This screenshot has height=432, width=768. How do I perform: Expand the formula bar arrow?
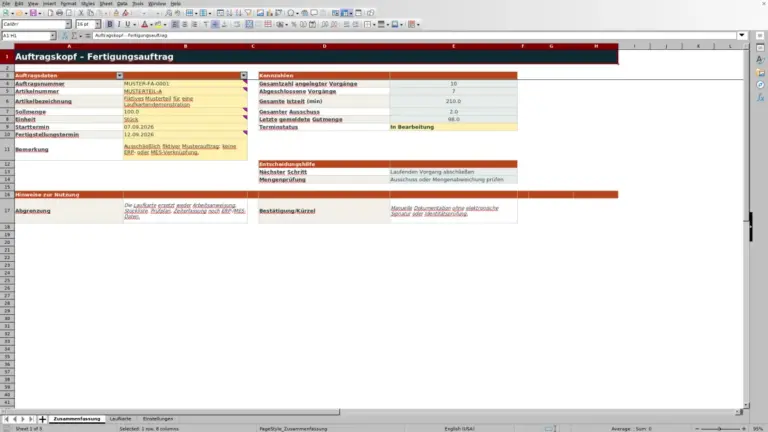(742, 35)
